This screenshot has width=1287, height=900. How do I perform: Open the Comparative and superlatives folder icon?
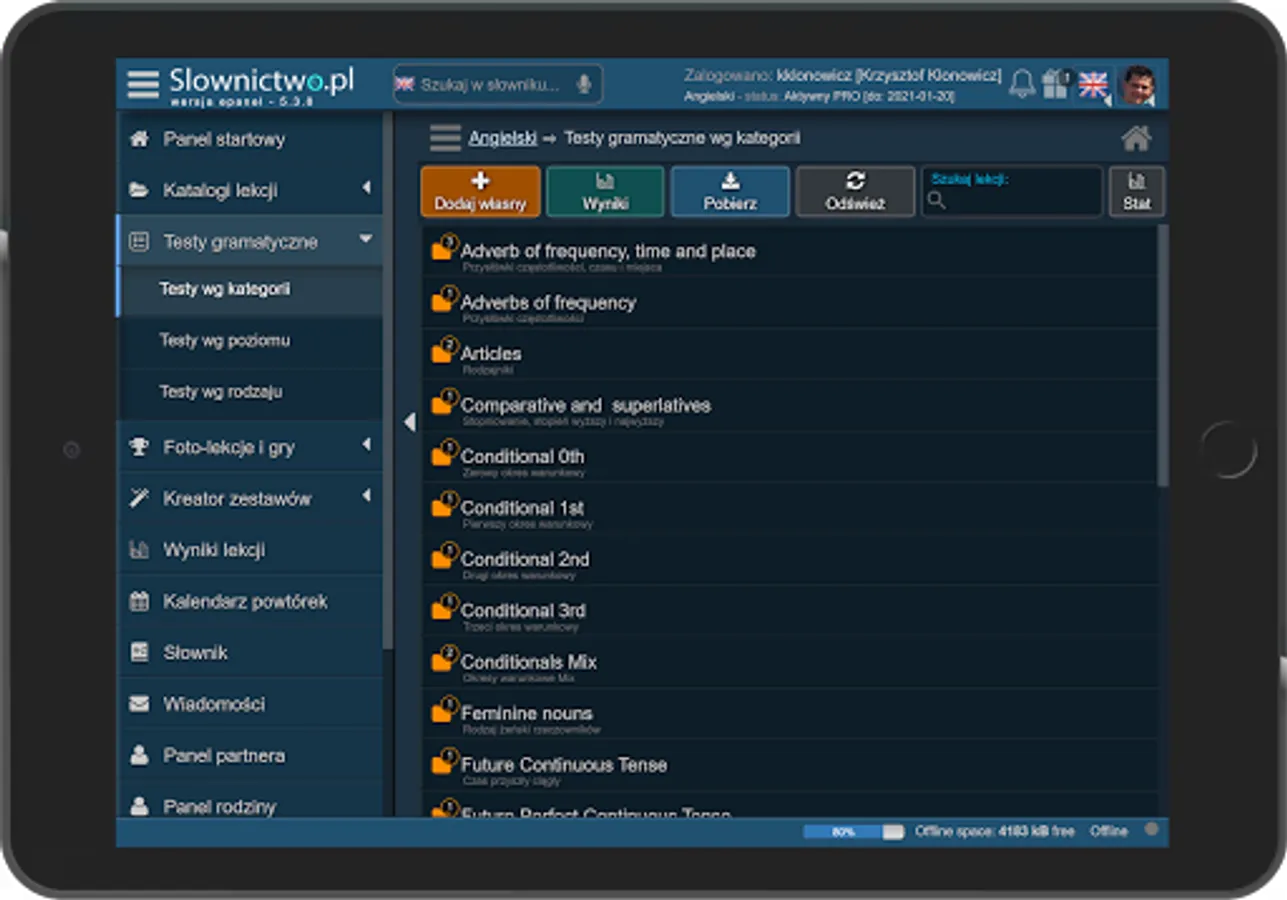click(x=443, y=403)
